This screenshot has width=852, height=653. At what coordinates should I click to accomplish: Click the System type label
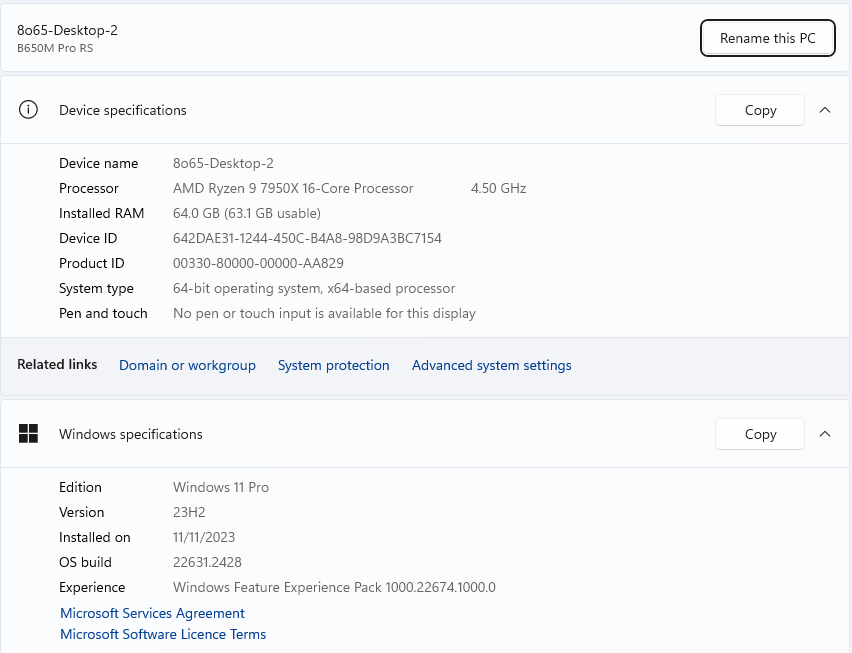tap(96, 288)
